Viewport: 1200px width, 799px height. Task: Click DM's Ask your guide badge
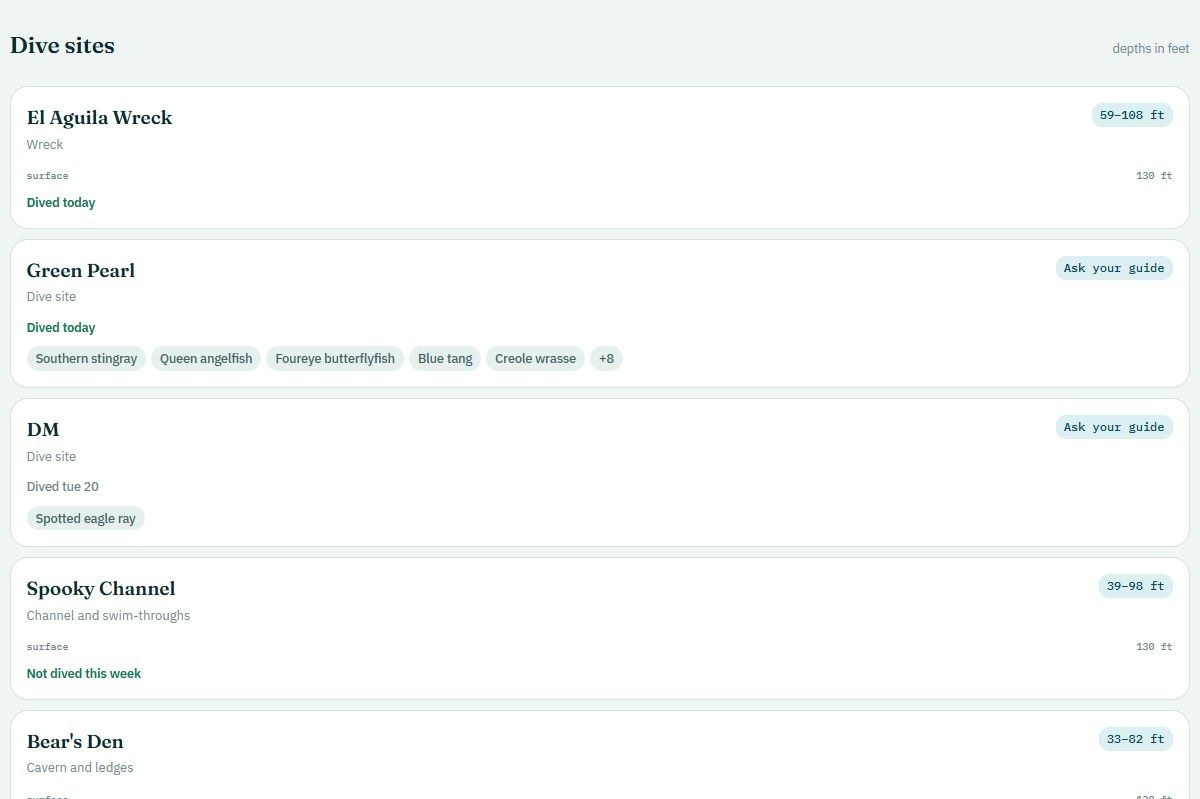[1114, 427]
